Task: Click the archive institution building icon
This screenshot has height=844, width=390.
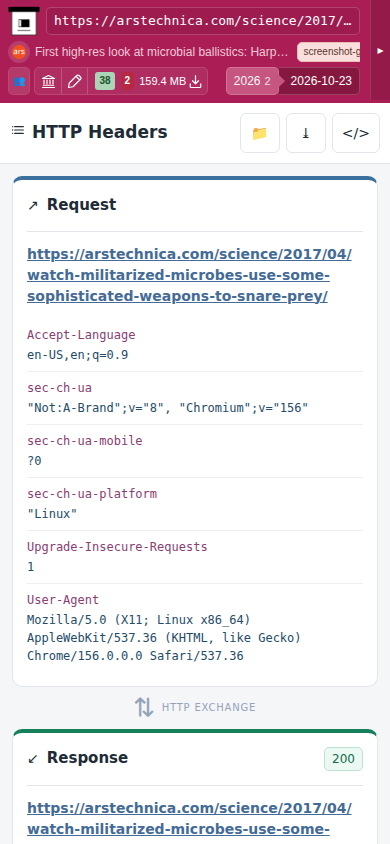Action: tap(48, 81)
